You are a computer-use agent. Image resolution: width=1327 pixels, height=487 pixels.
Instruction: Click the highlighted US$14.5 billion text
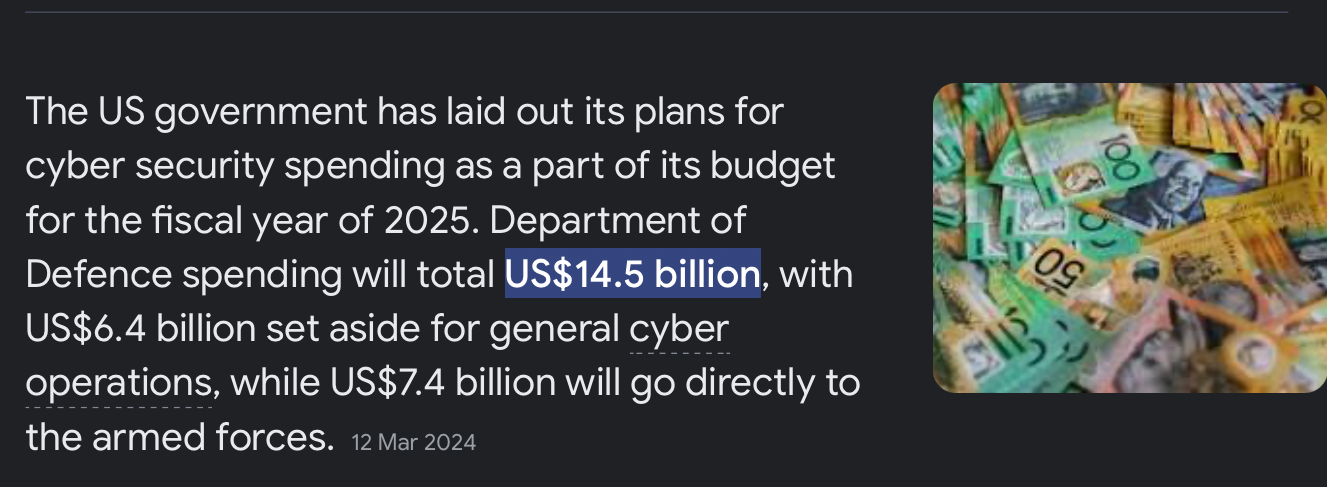[x=633, y=274]
